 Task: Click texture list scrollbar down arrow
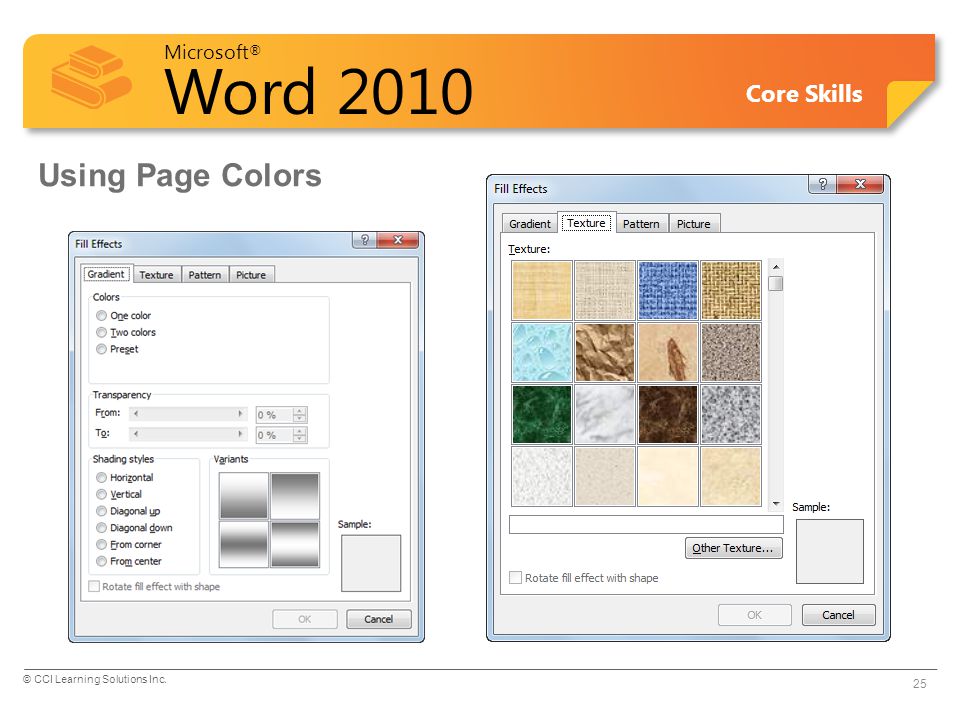click(x=776, y=503)
